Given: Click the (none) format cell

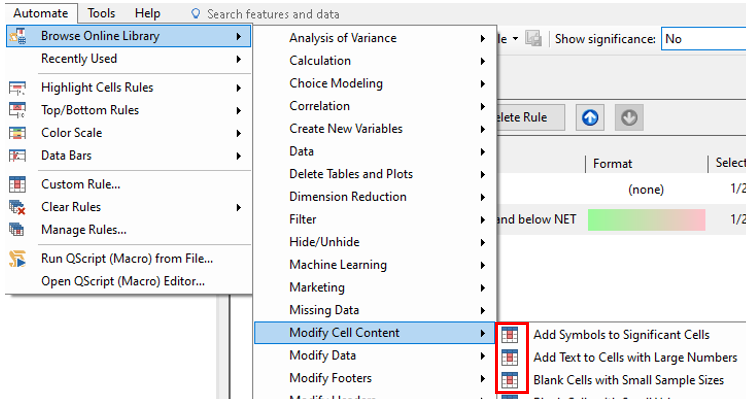Looking at the screenshot, I should click(646, 190).
